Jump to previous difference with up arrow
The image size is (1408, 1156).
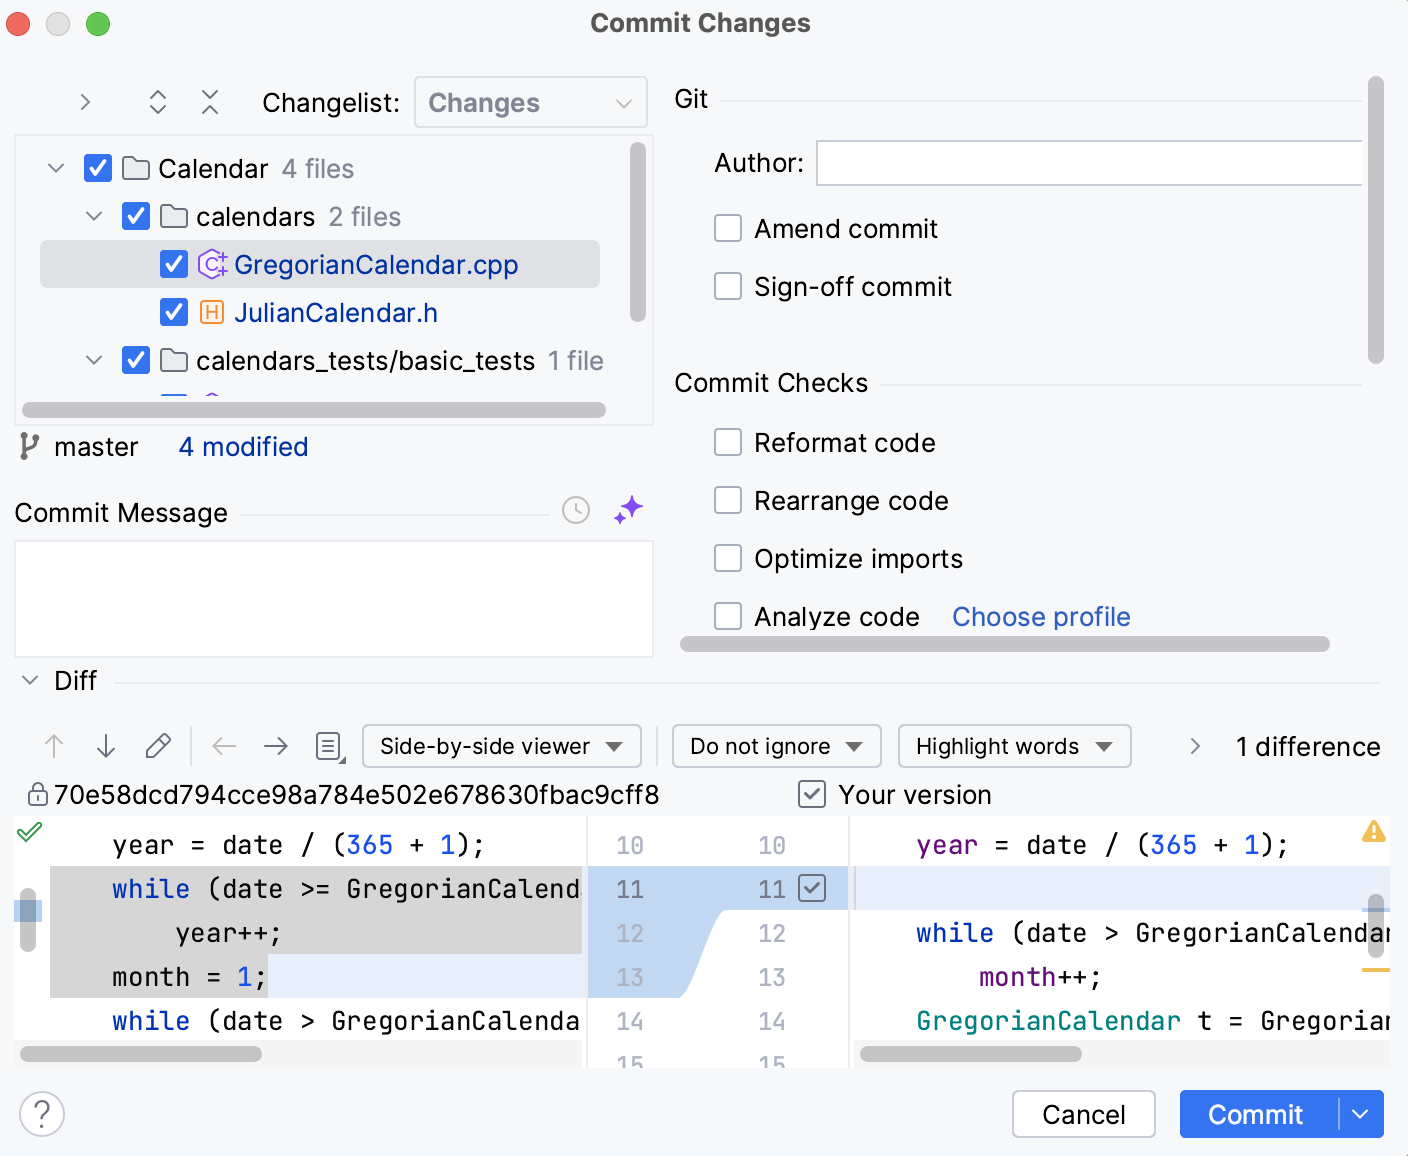click(x=53, y=745)
